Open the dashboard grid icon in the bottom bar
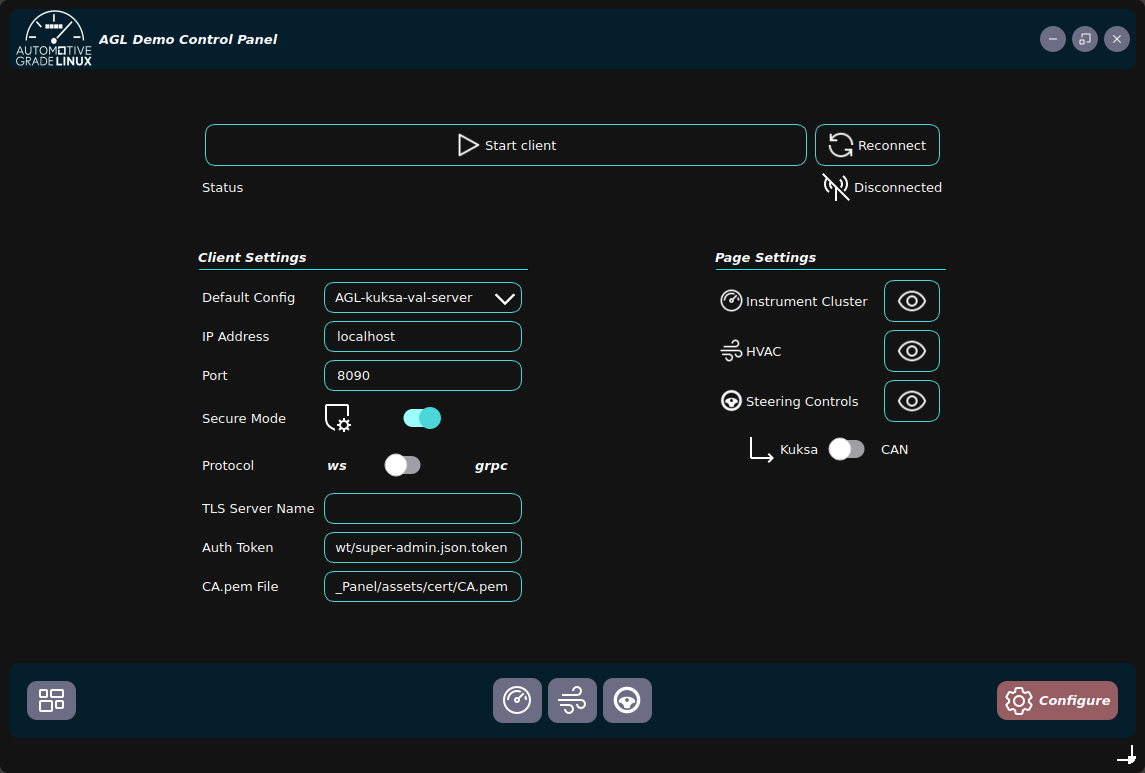Viewport: 1145px width, 773px height. tap(51, 700)
